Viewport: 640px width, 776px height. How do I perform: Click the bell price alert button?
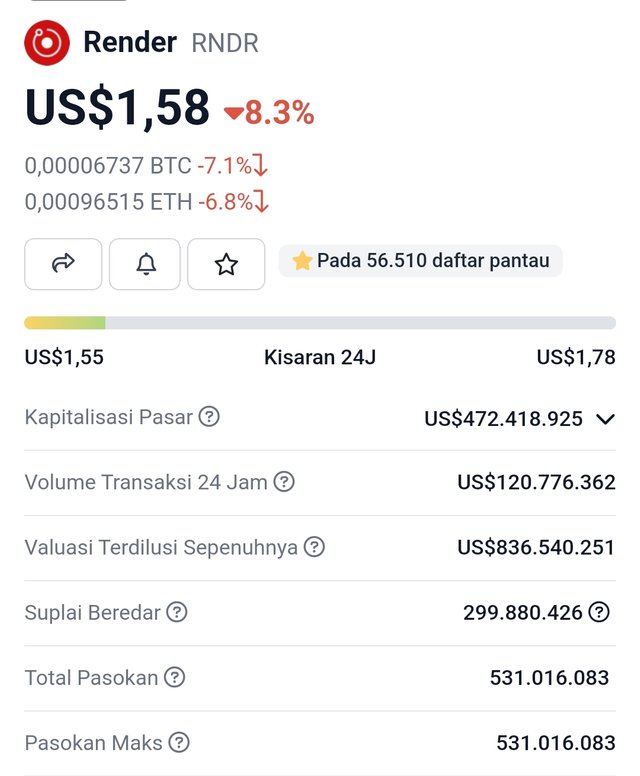coord(145,264)
